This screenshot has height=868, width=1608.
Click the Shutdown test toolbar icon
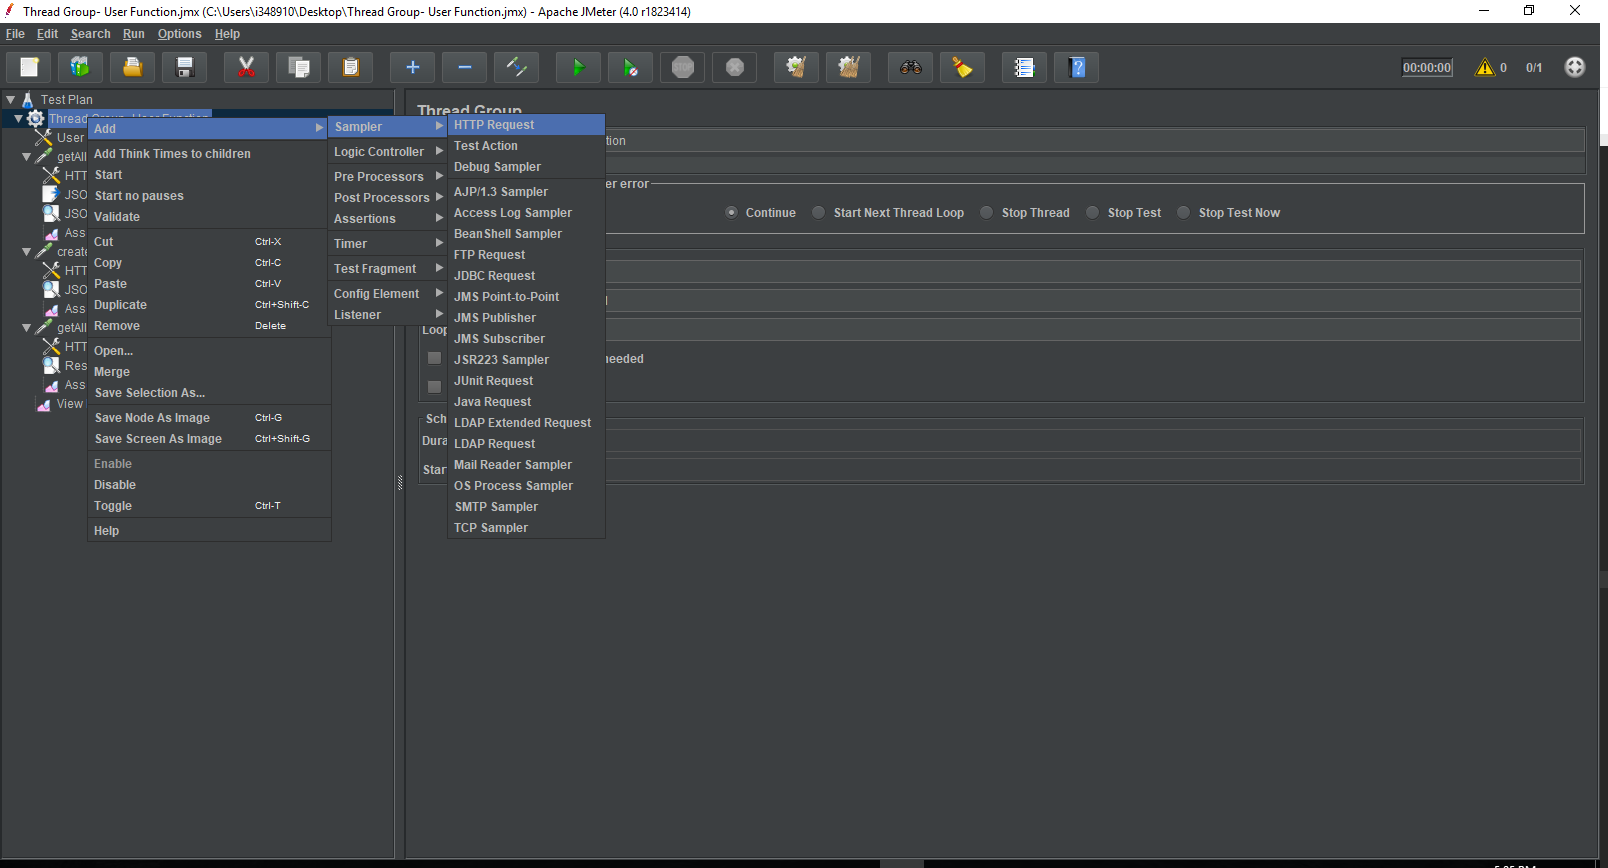[734, 67]
